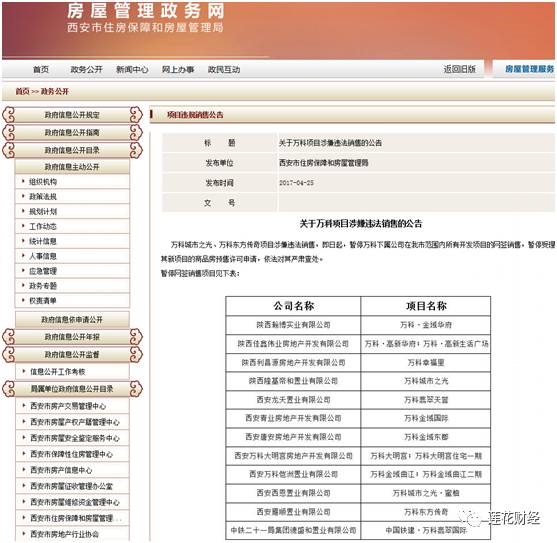Click the 返回旧版 link
557x543 pixels.
click(459, 69)
